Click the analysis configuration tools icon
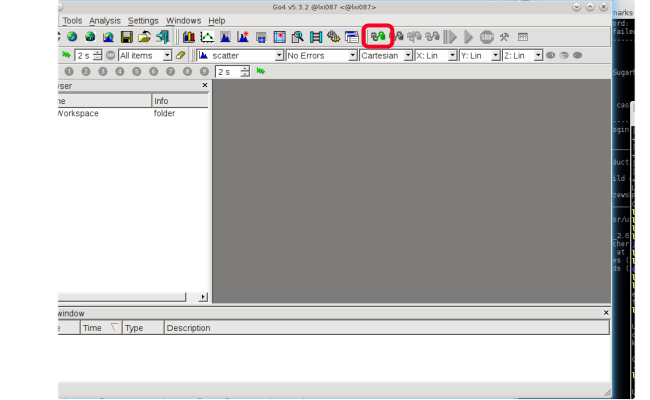650x400 pixels. pos(505,37)
